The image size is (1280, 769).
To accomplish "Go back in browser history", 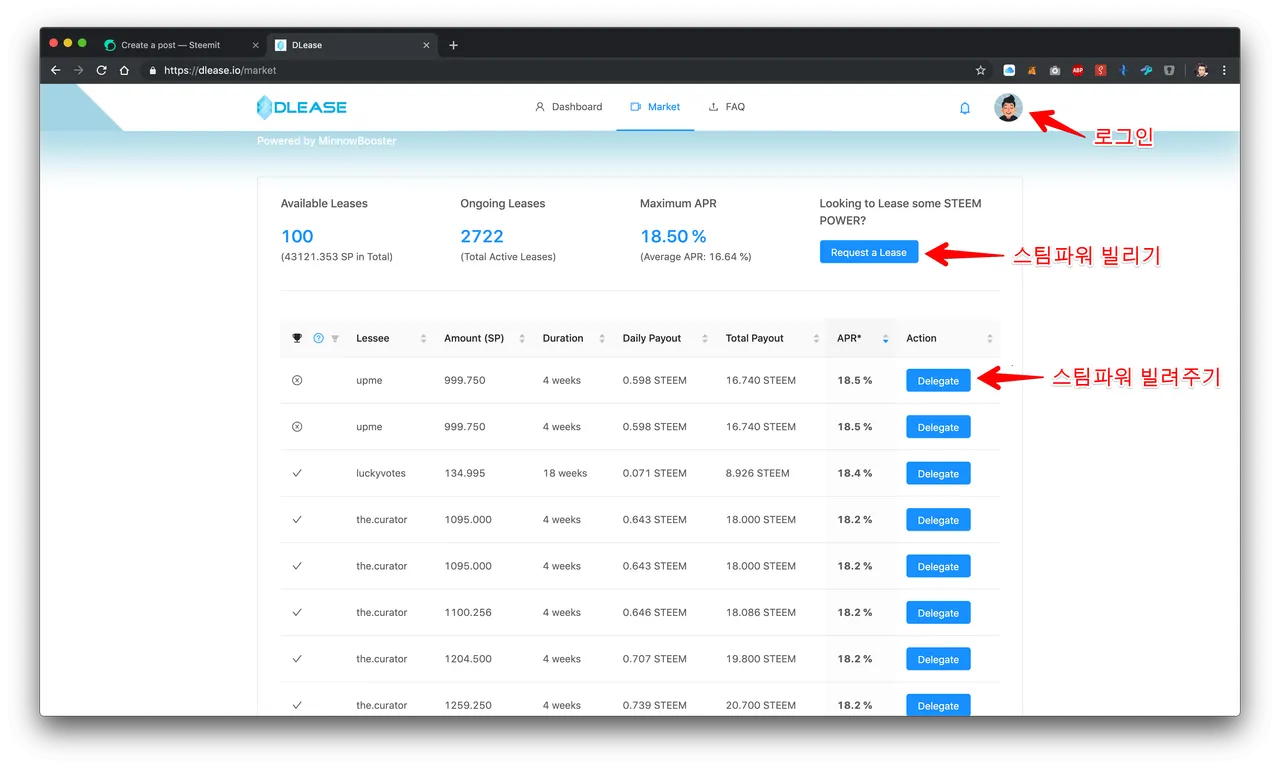I will click(x=56, y=71).
